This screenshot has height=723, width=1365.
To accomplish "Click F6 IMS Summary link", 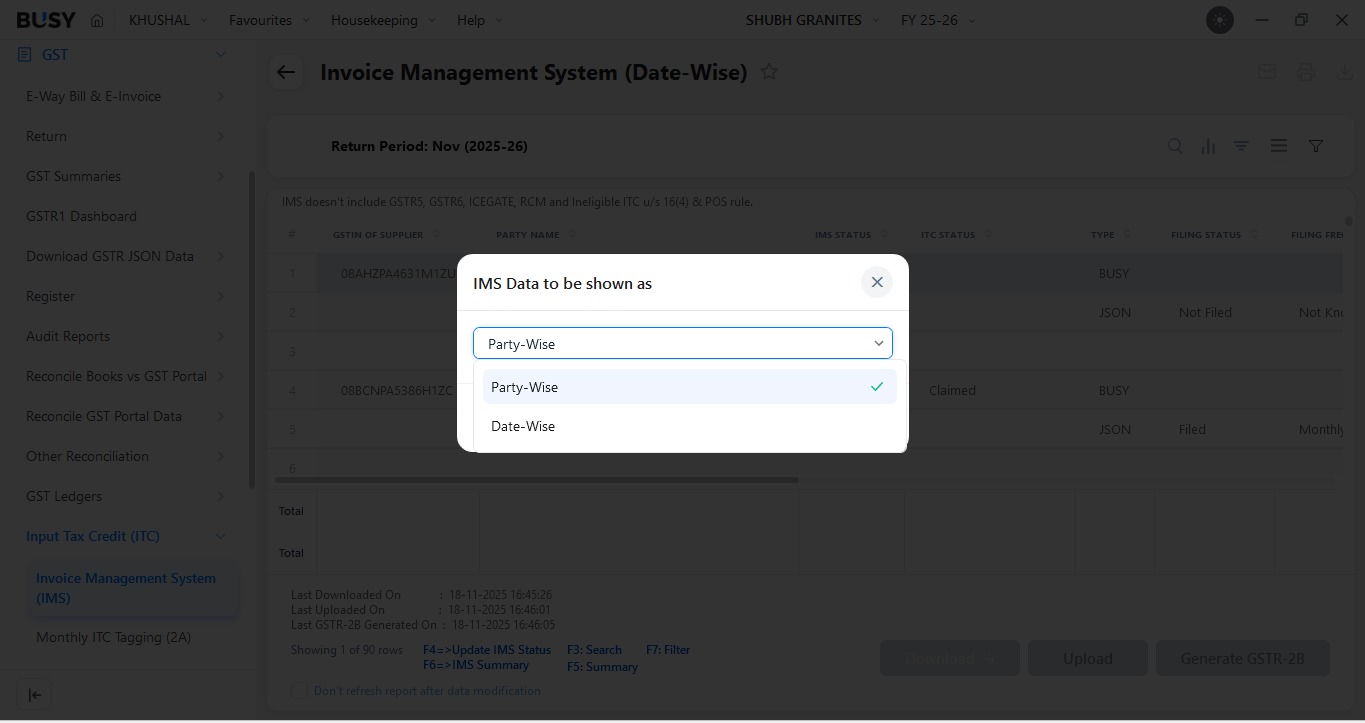I will coord(476,665).
